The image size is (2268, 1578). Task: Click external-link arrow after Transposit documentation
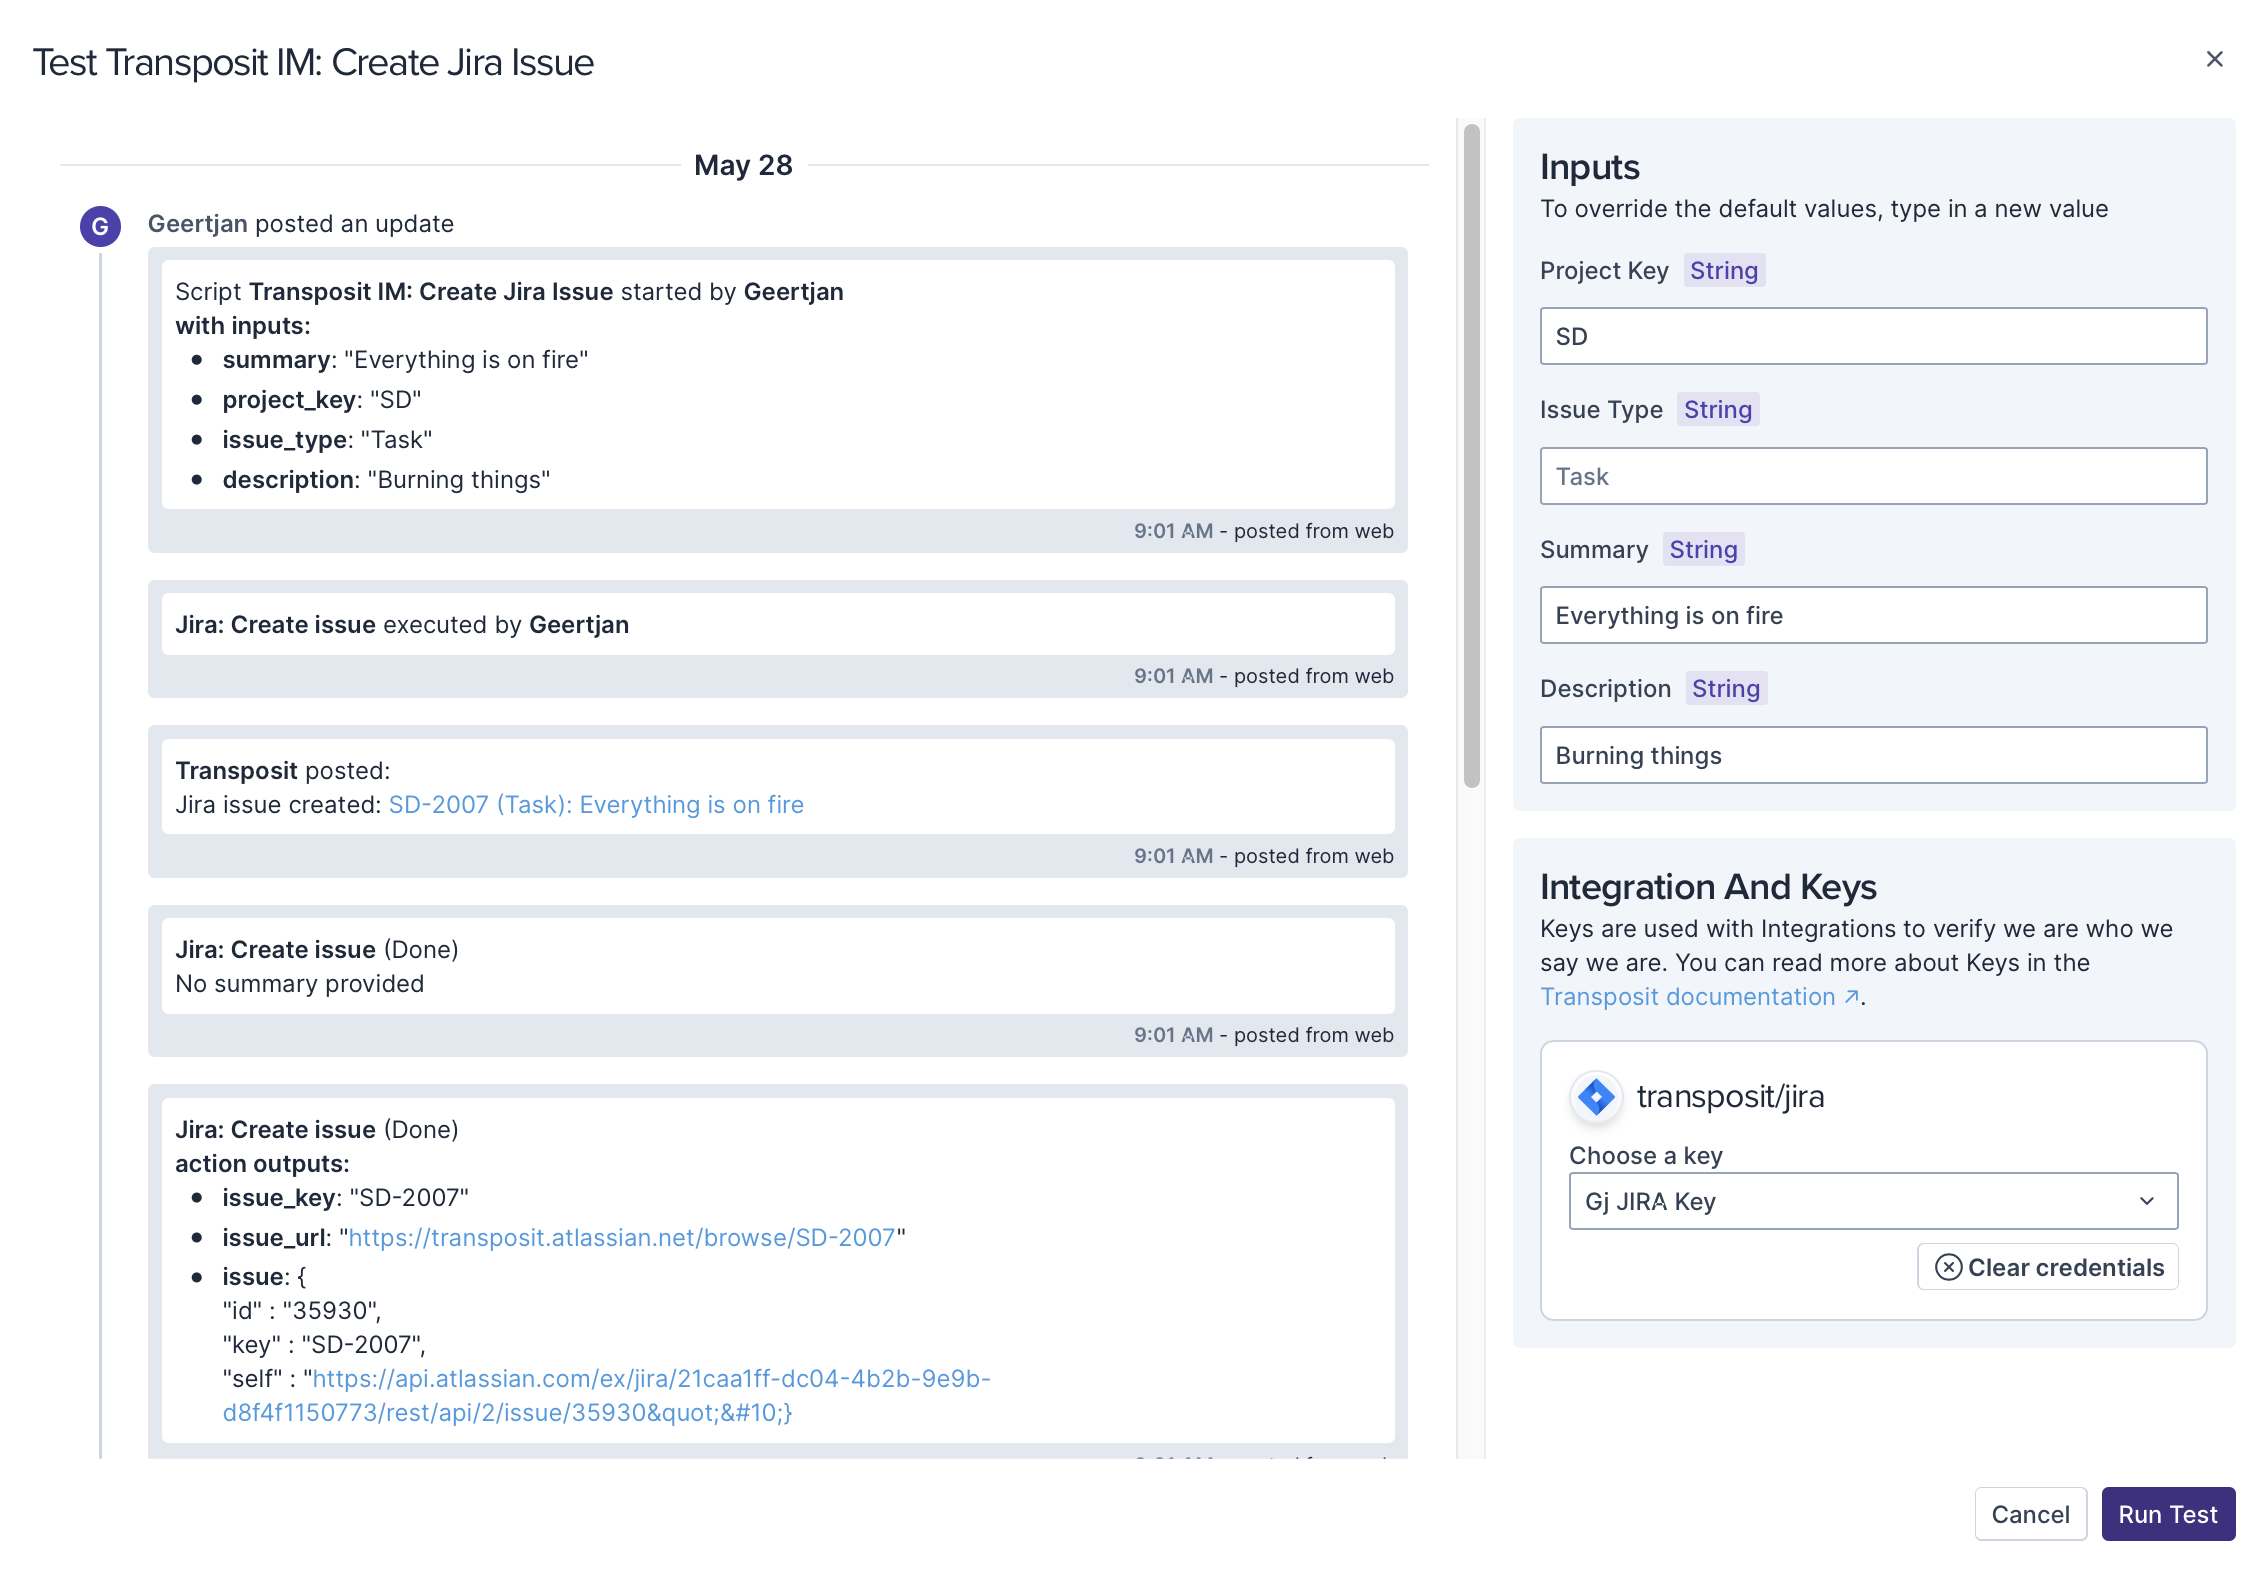pyautogui.click(x=1852, y=997)
